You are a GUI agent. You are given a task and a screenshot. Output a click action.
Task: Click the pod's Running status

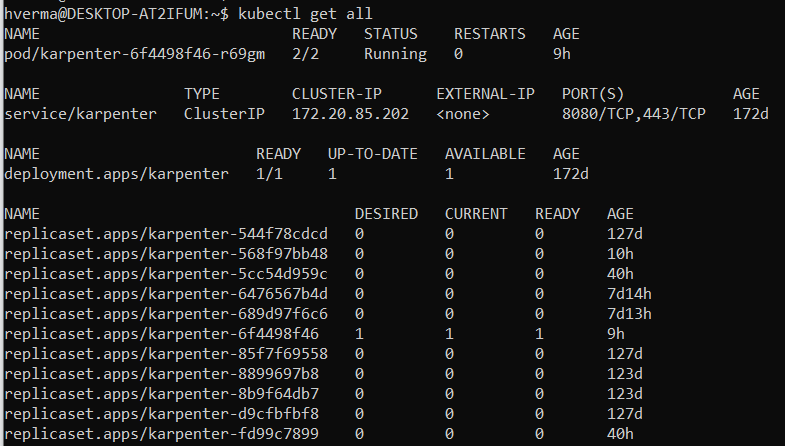coord(396,54)
